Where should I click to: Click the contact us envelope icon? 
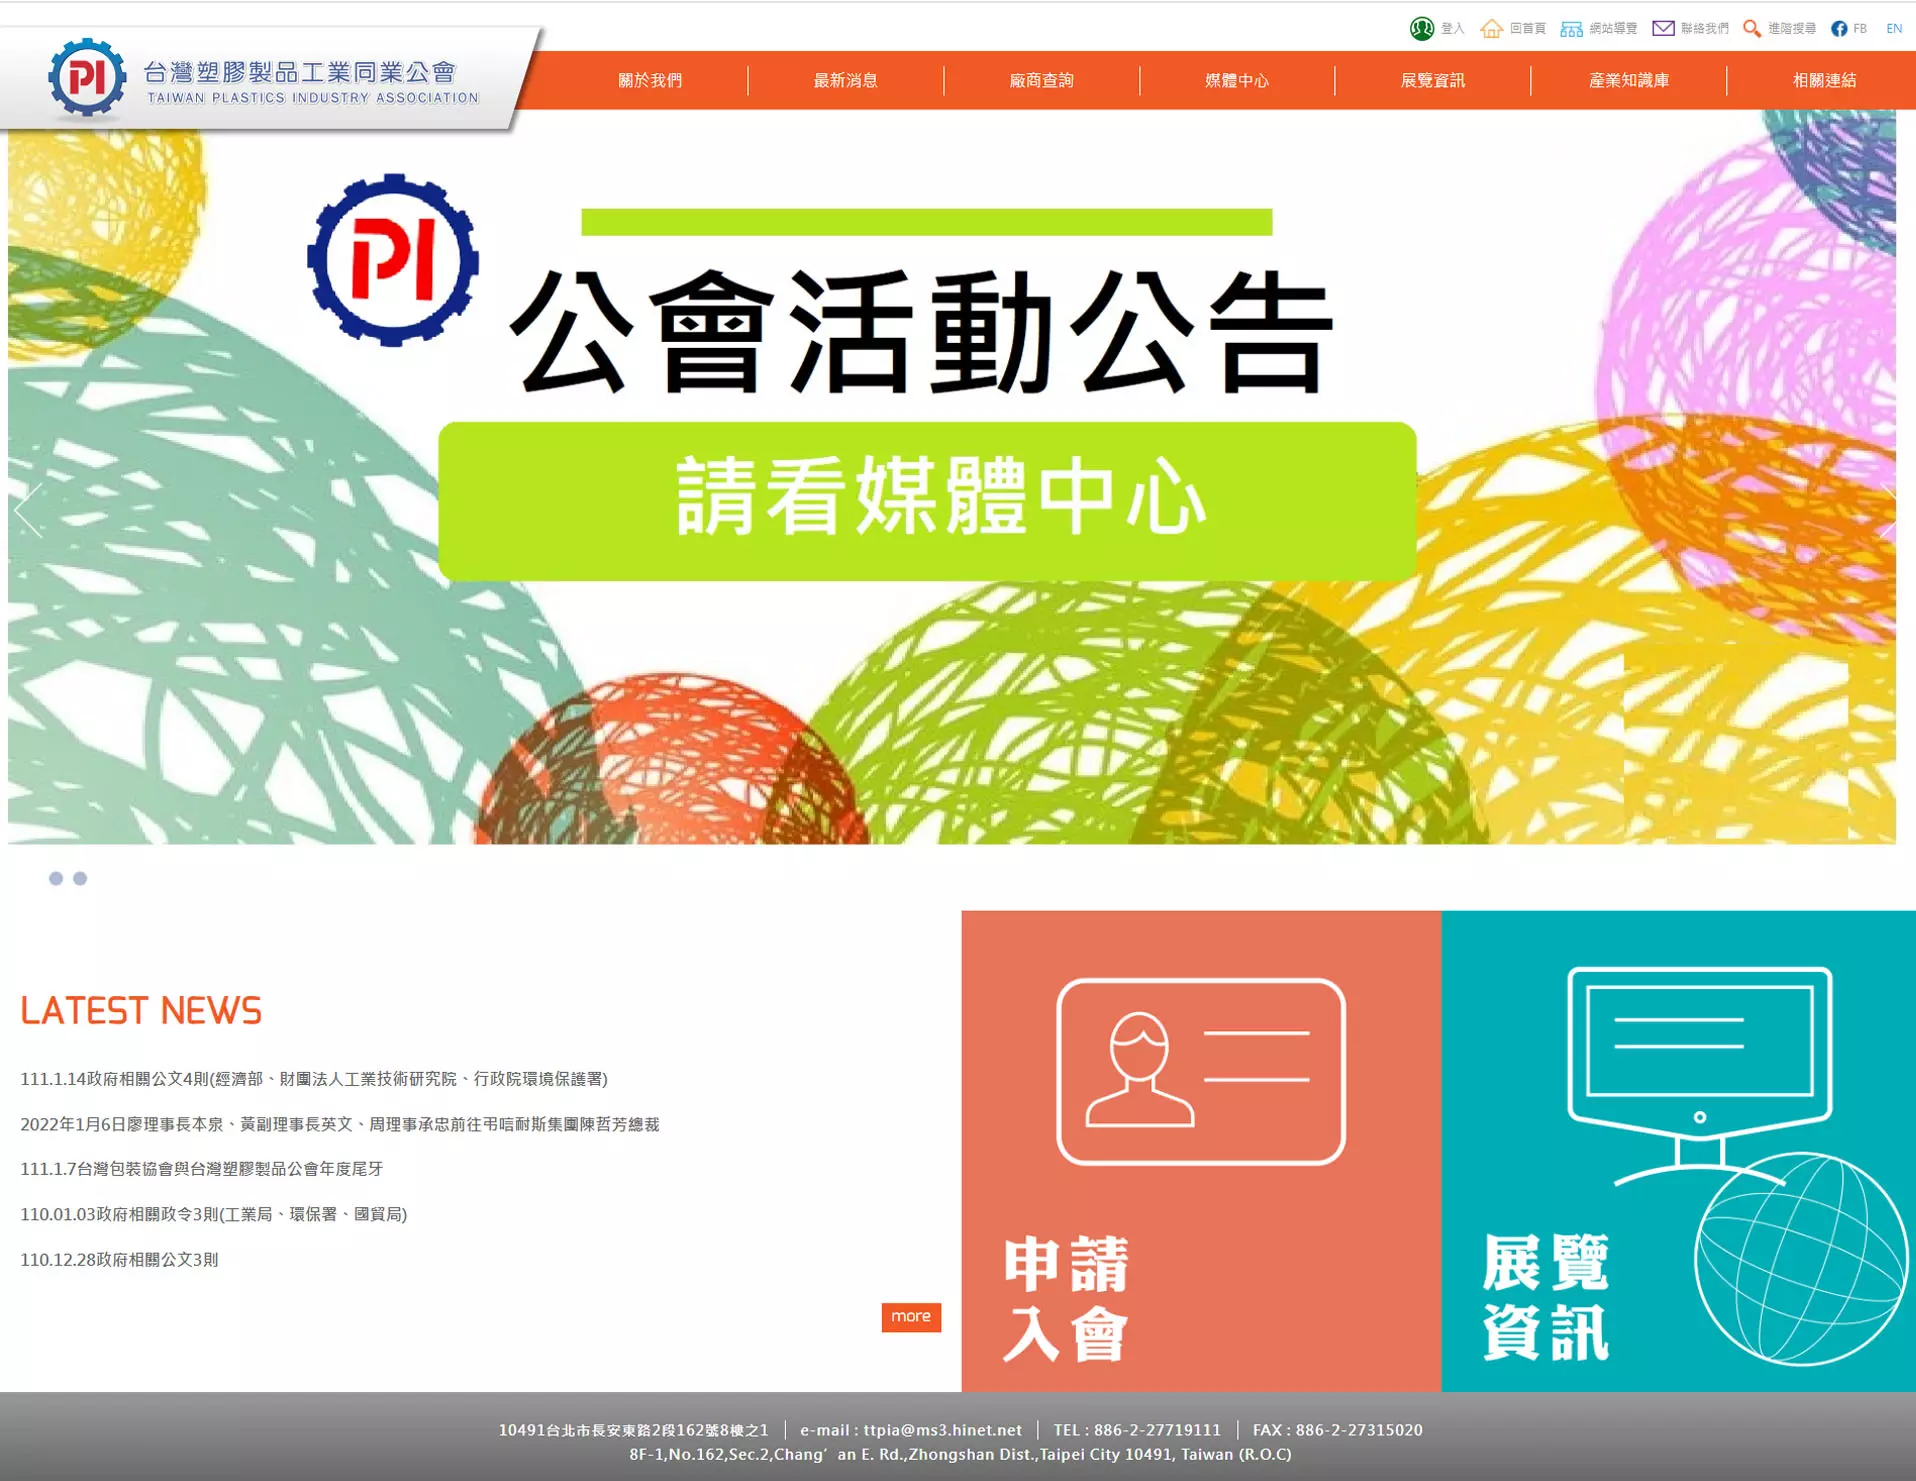pos(1663,28)
